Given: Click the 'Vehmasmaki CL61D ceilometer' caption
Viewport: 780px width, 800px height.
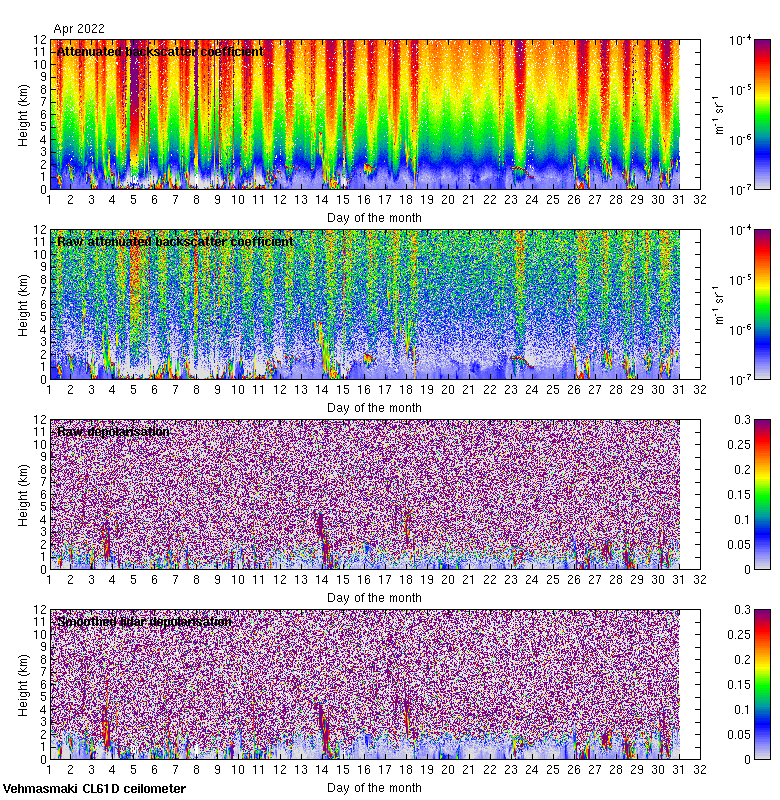Looking at the screenshot, I should [x=94, y=789].
